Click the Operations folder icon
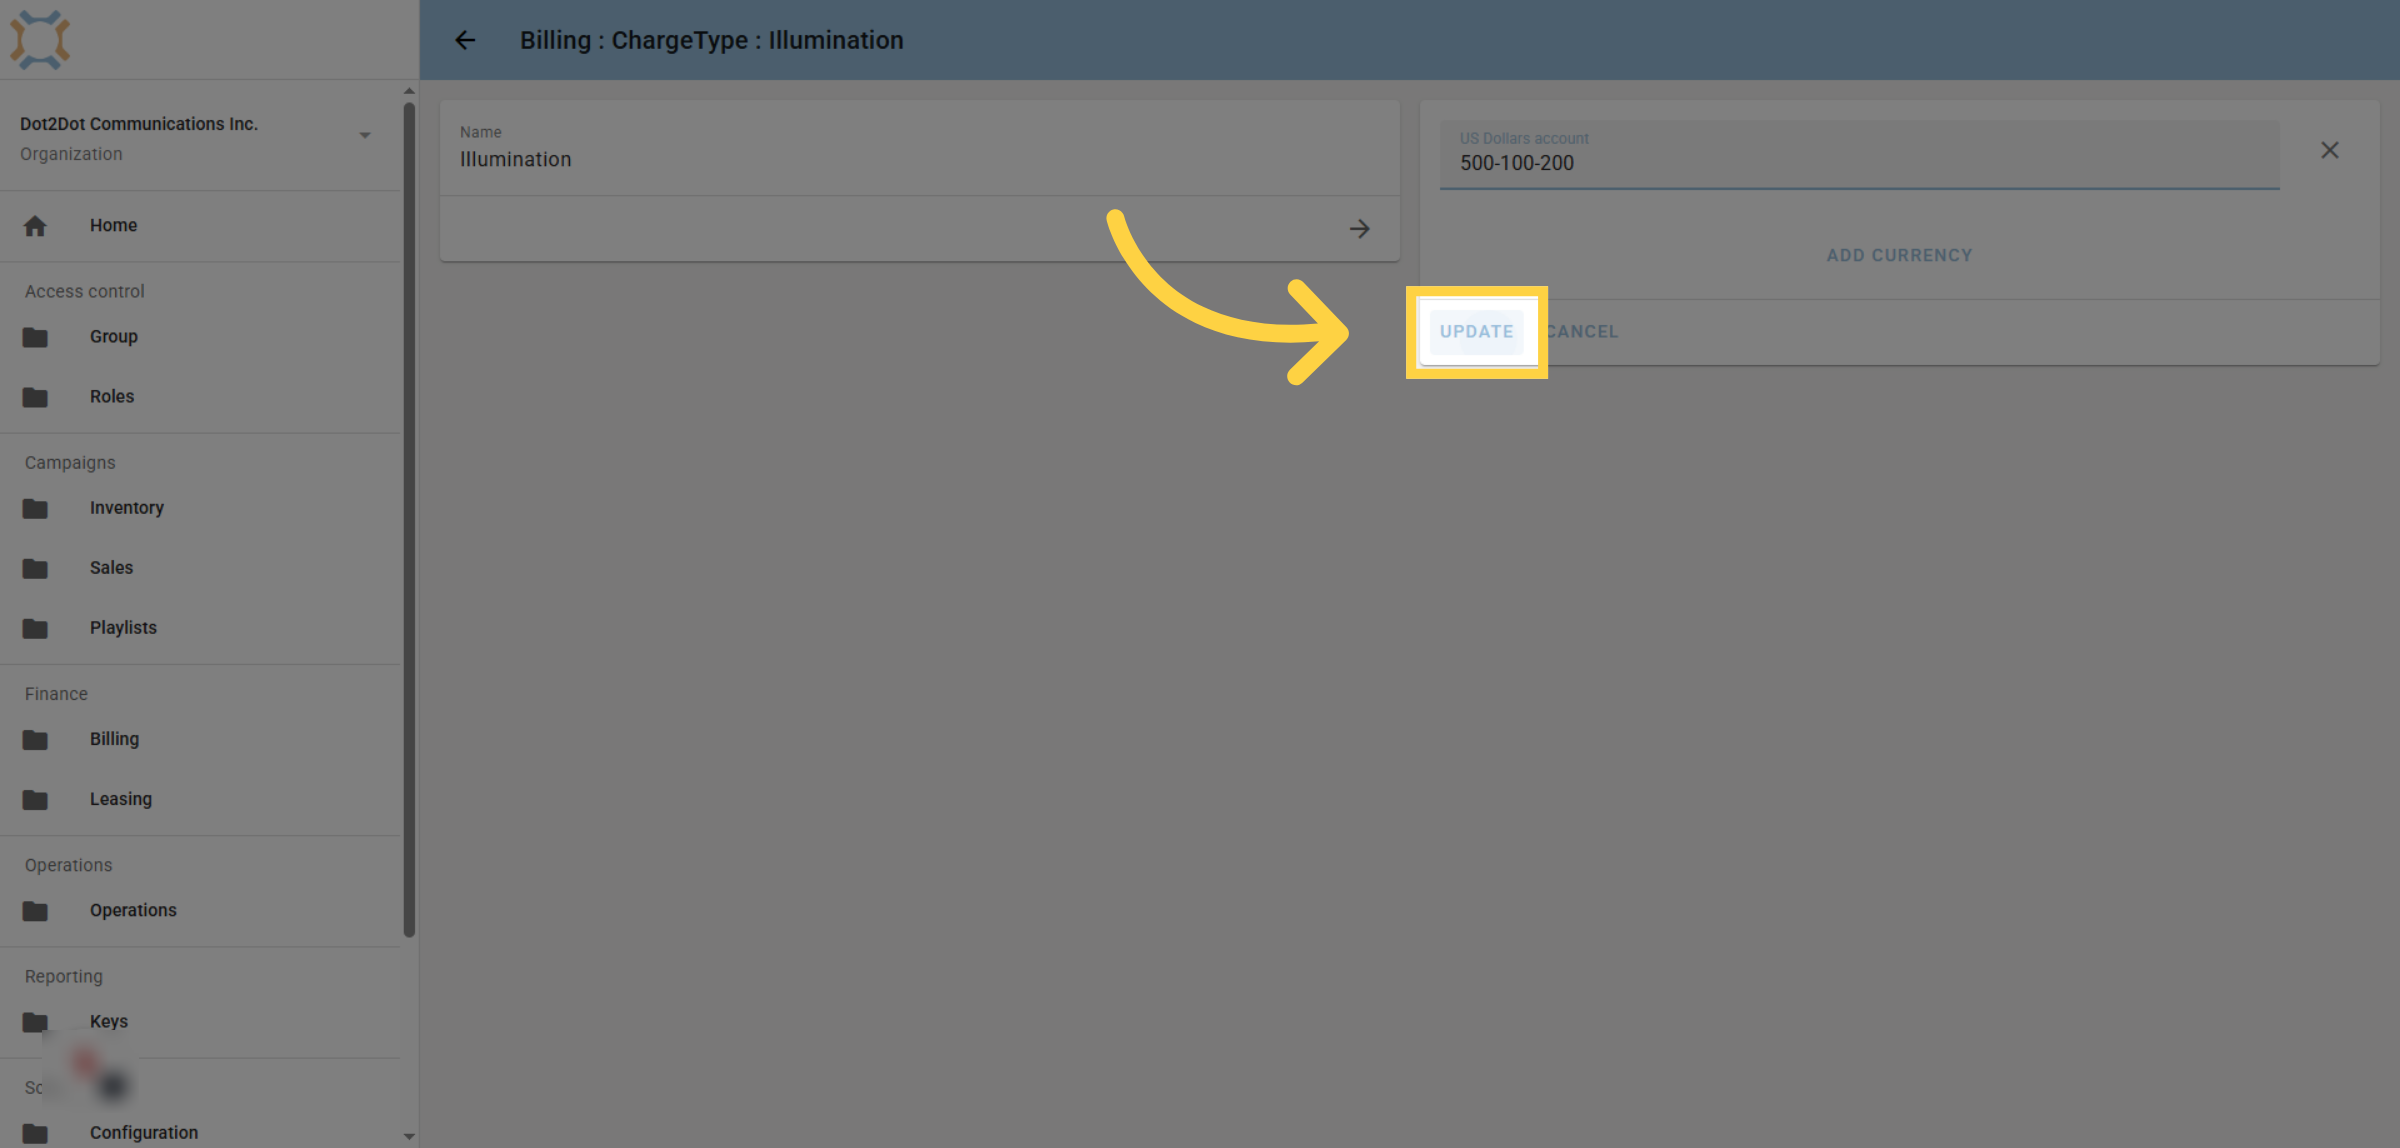The image size is (2400, 1148). (35, 910)
